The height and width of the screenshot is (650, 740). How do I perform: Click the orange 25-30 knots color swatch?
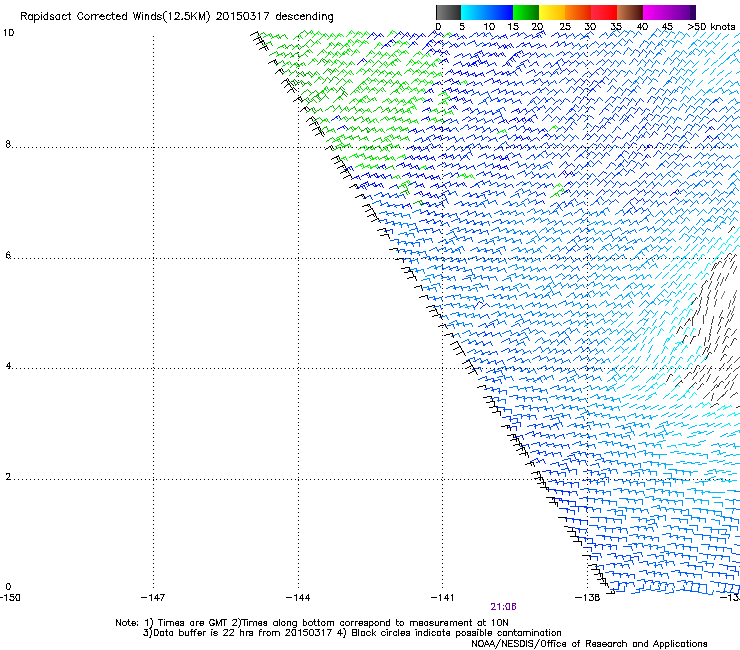tap(578, 12)
